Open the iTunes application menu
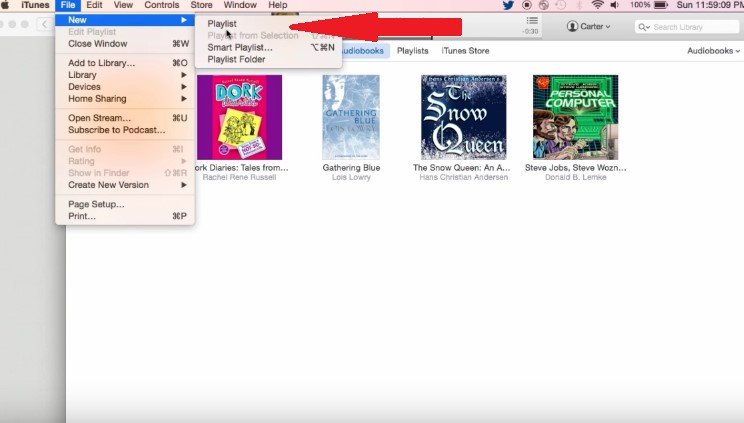The height and width of the screenshot is (423, 744). coord(35,5)
